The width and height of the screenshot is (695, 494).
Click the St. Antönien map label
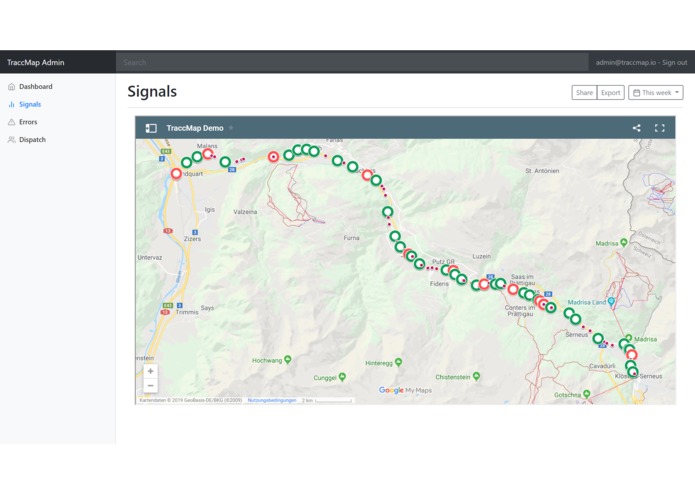pos(542,171)
